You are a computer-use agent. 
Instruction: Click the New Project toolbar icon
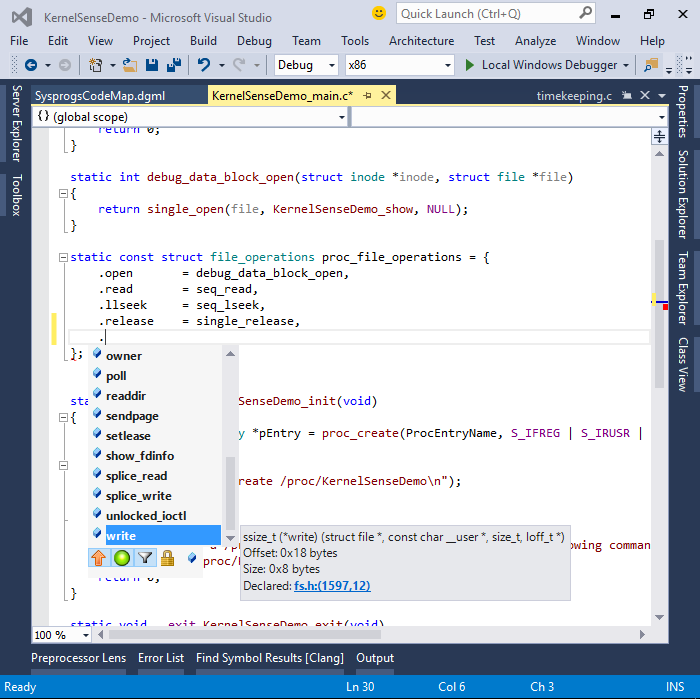[x=95, y=65]
